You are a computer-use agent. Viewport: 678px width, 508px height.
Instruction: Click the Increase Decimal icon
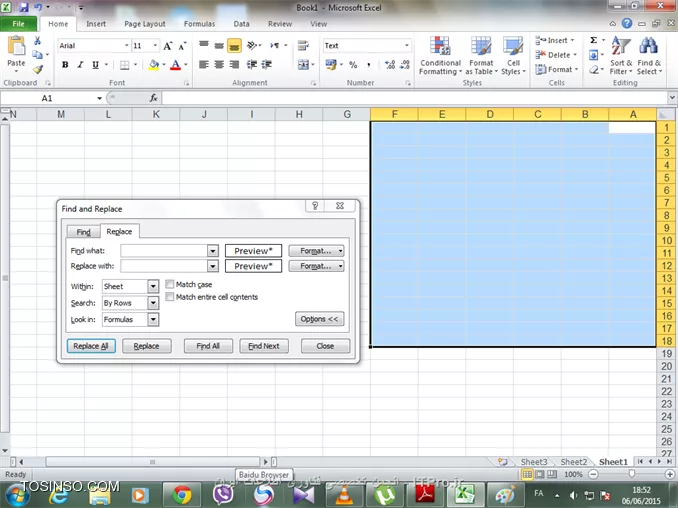pos(390,65)
